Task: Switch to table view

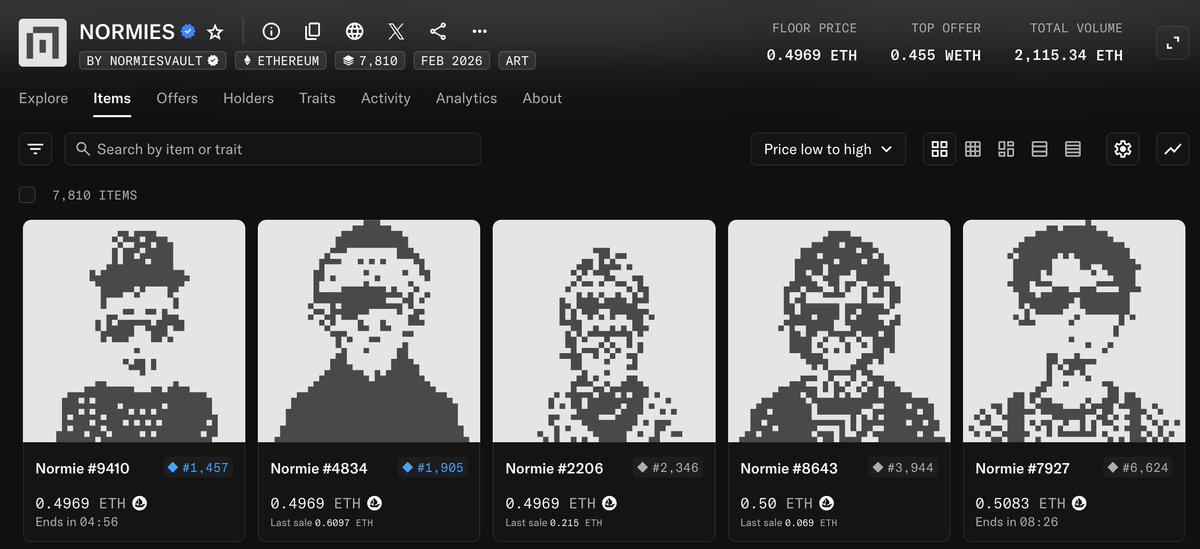Action: [1073, 149]
